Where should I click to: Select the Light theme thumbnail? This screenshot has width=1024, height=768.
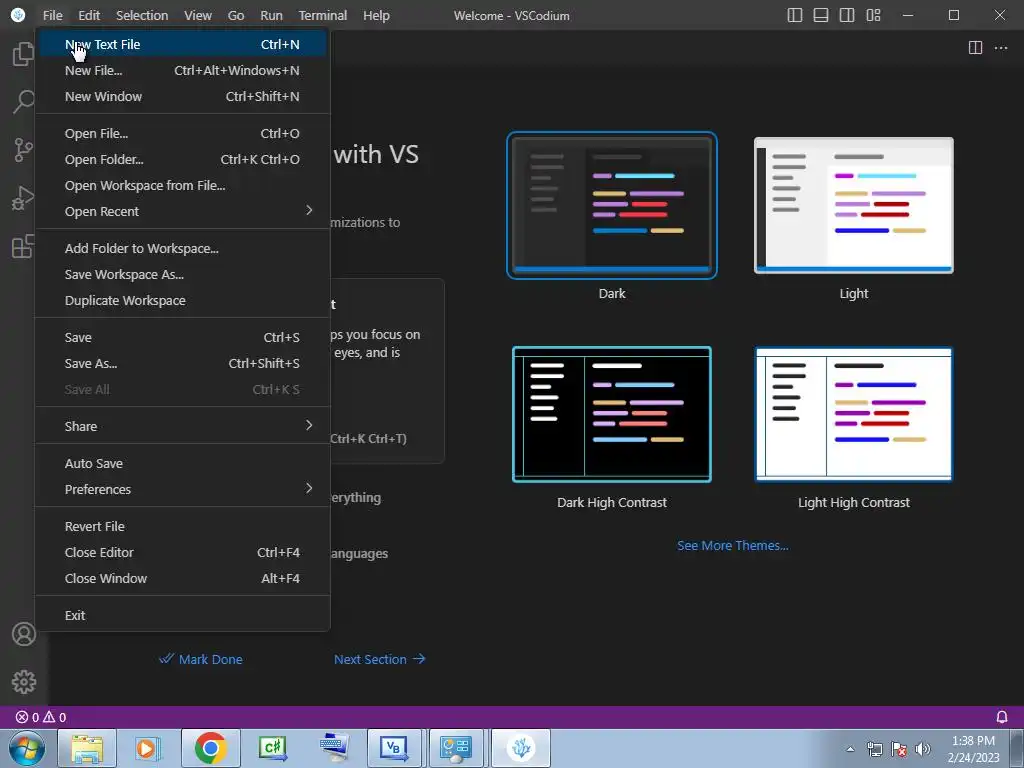pos(854,205)
